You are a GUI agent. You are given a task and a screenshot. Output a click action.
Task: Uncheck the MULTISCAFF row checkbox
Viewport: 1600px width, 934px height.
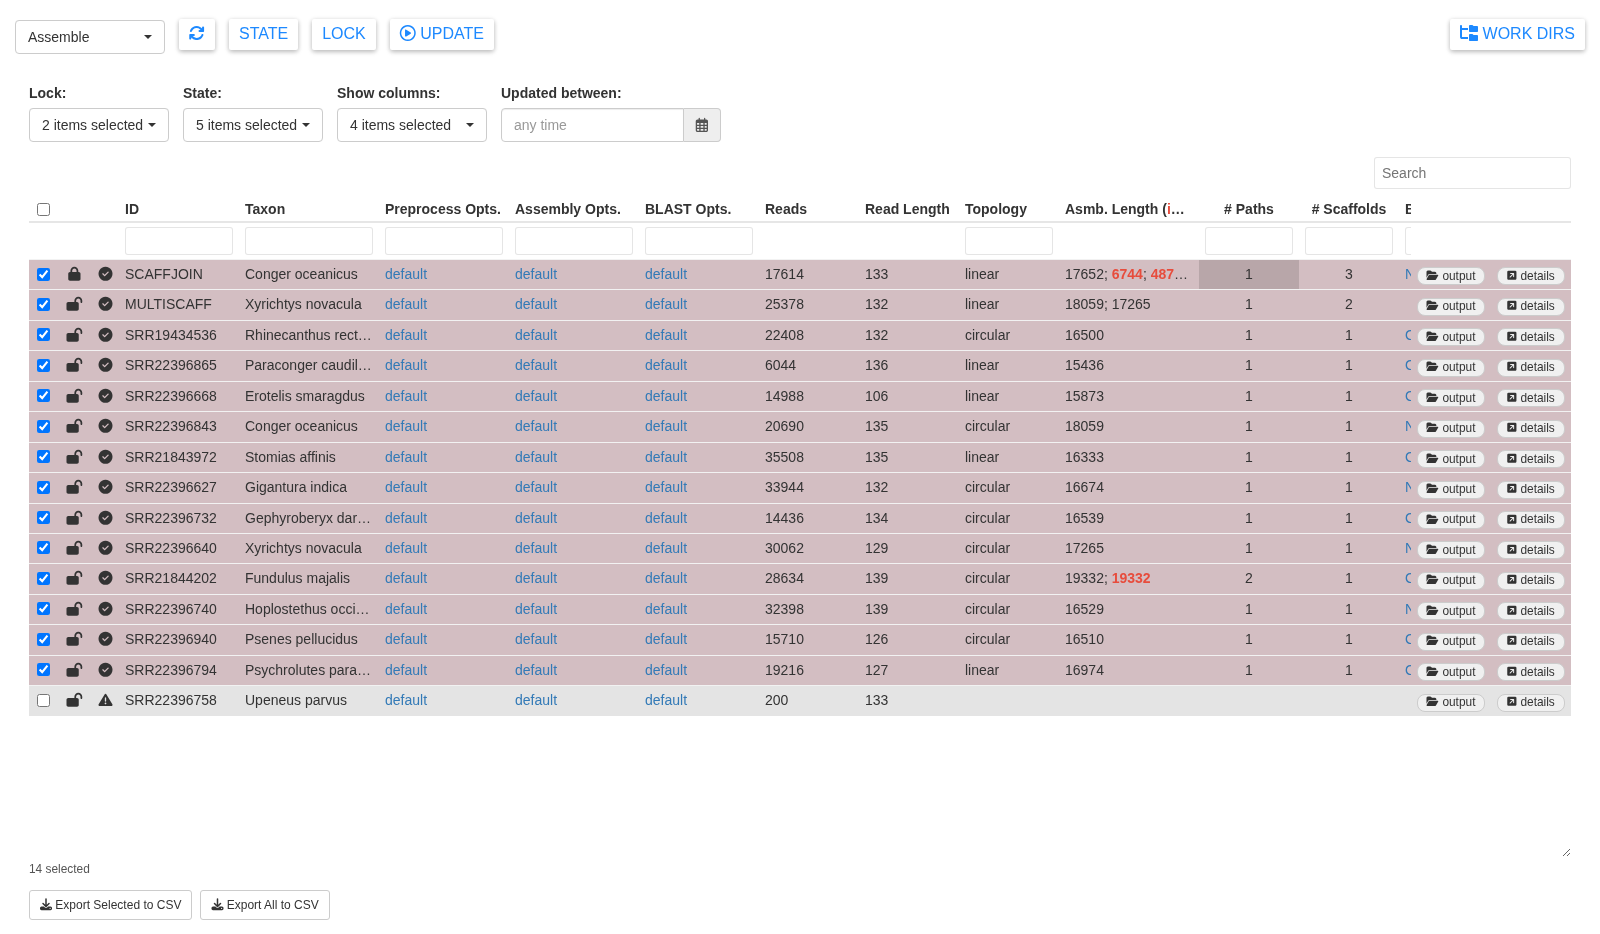[43, 304]
